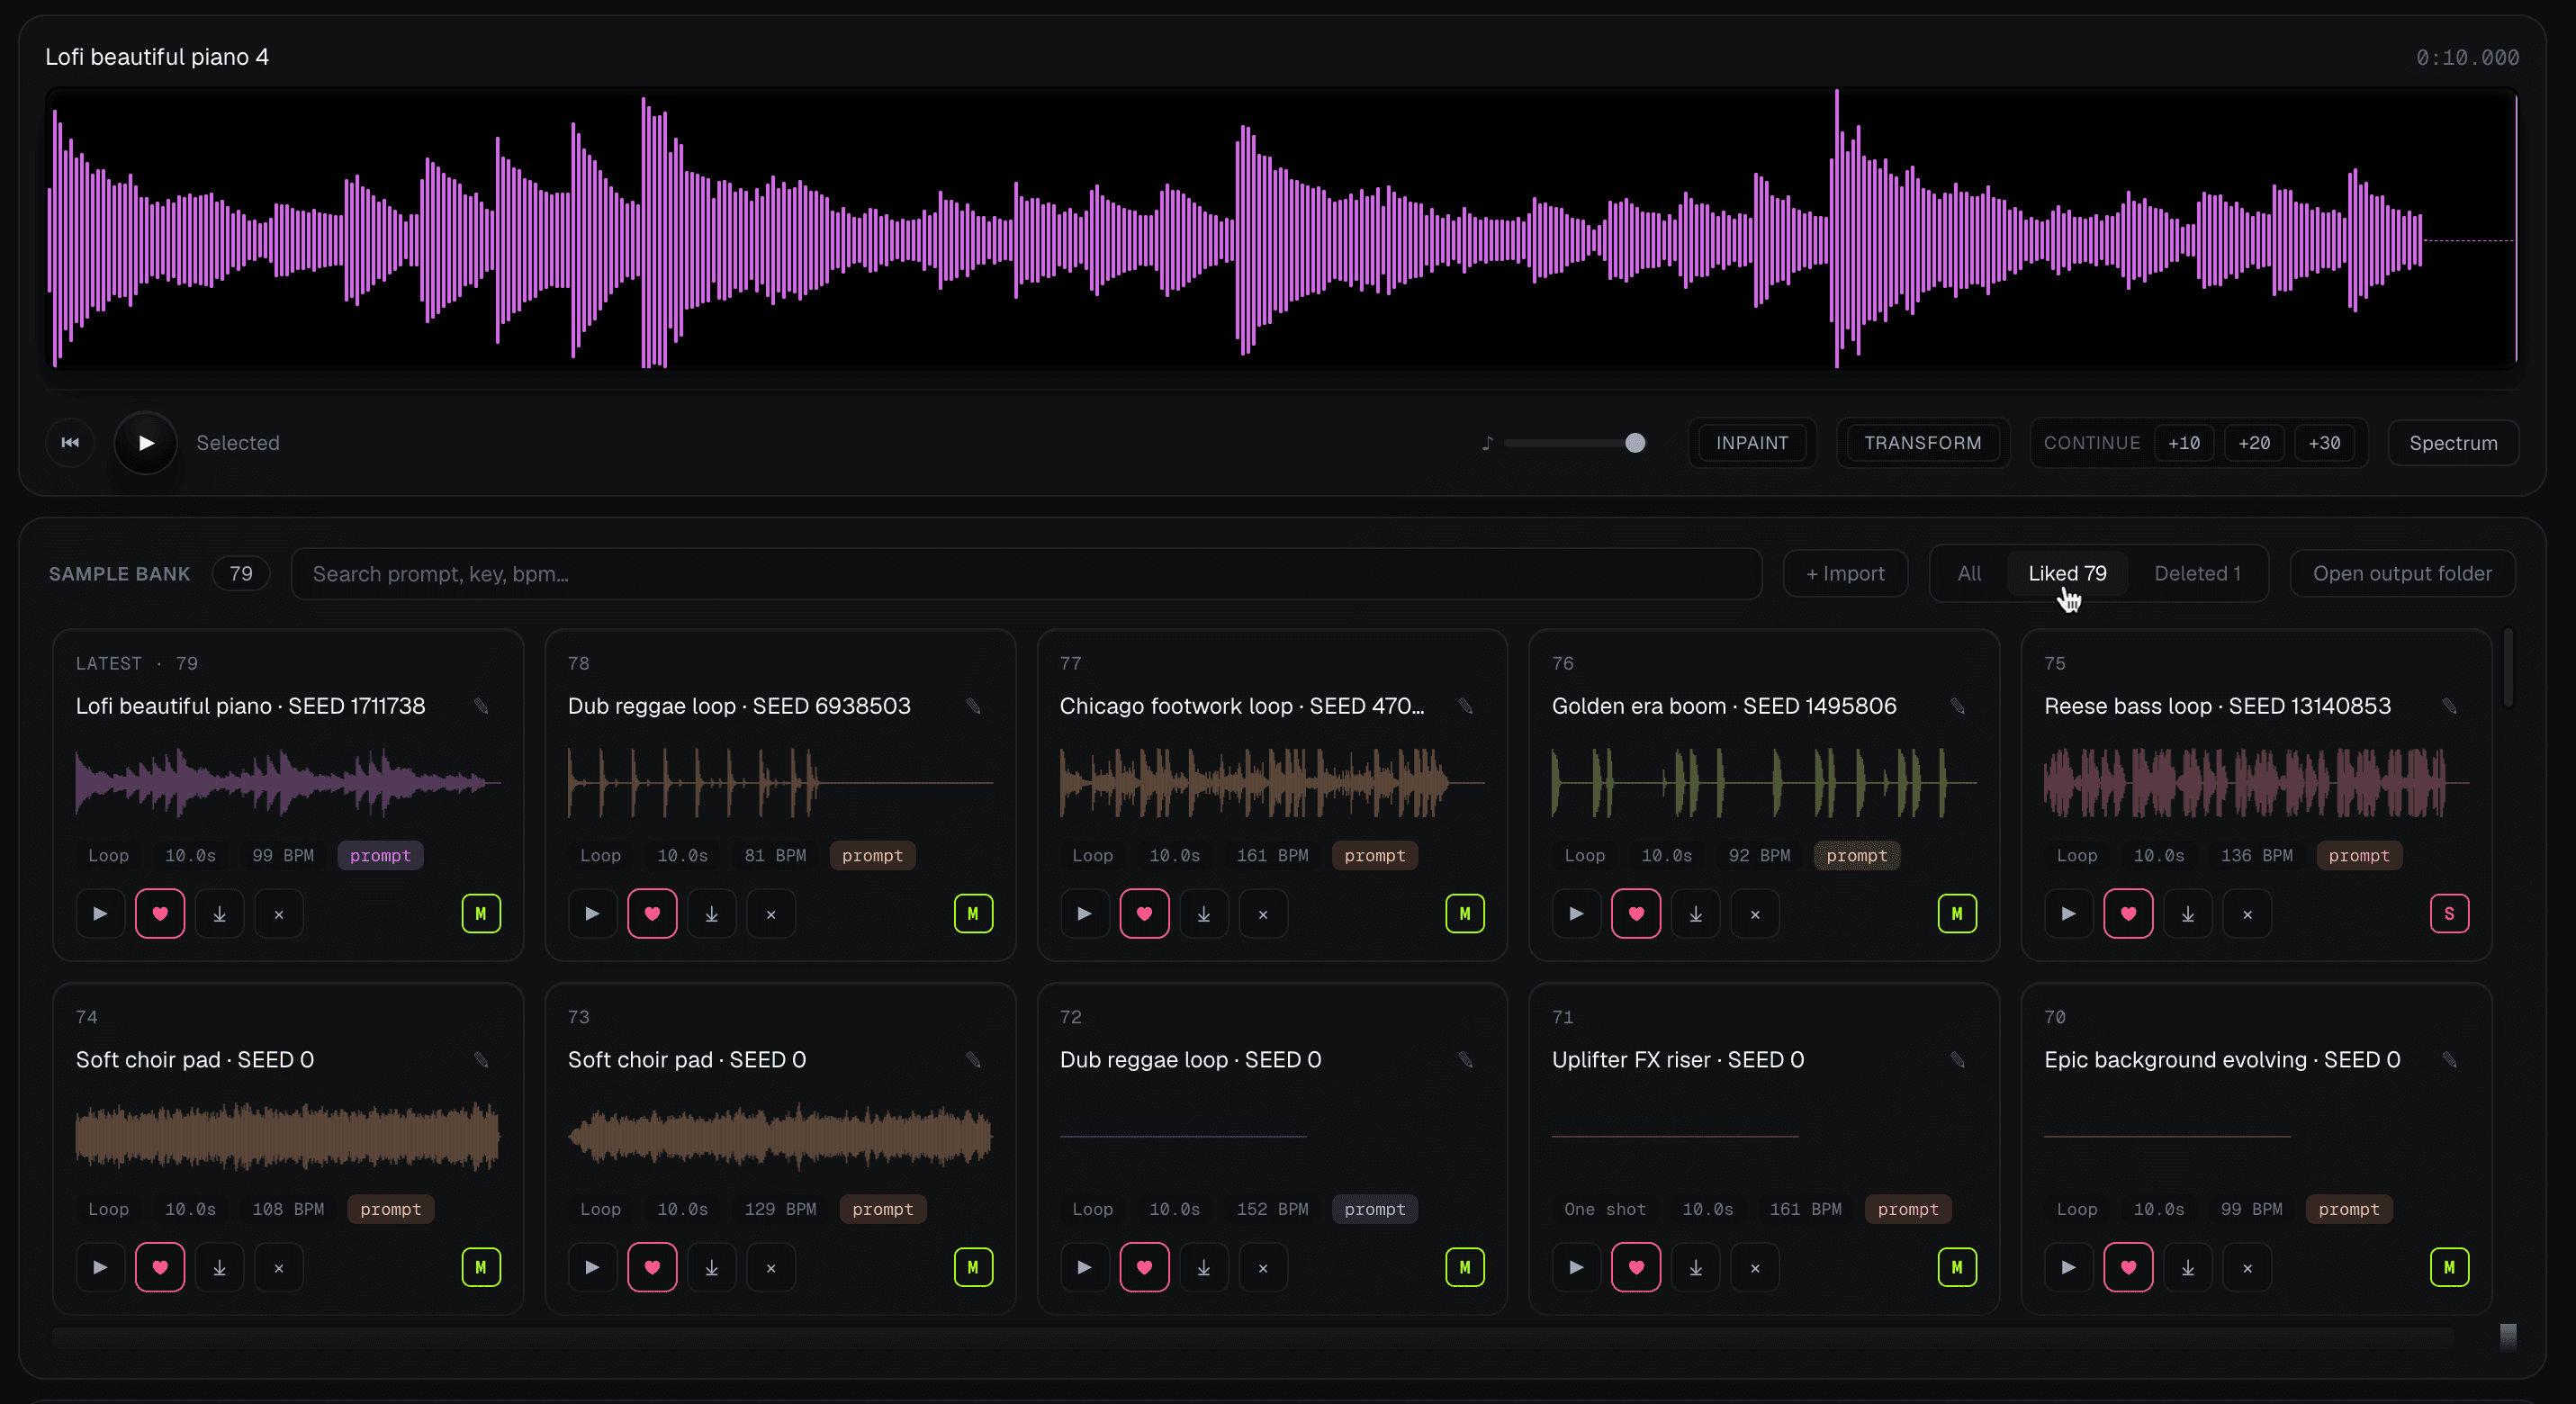Screen dimensions: 2576x1404
Task: Download the Soft choir pad sample 74
Action: click(219, 1268)
